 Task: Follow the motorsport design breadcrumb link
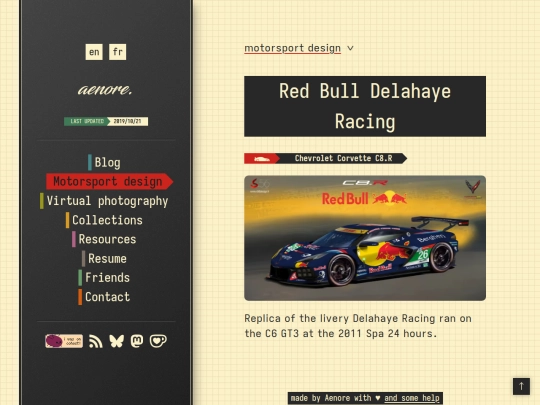292,48
